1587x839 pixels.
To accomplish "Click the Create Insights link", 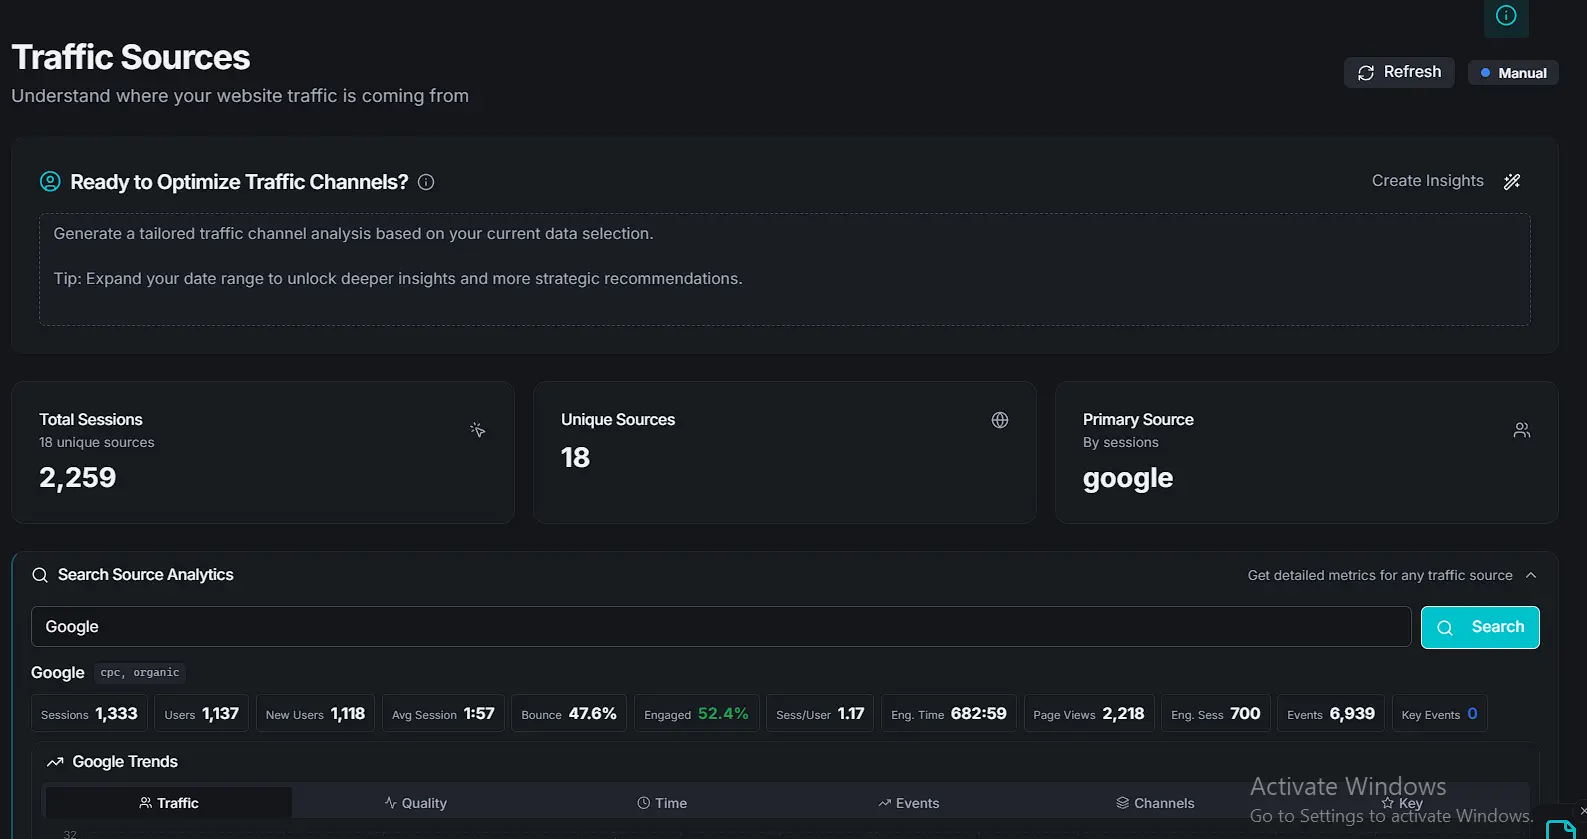I will (1427, 181).
